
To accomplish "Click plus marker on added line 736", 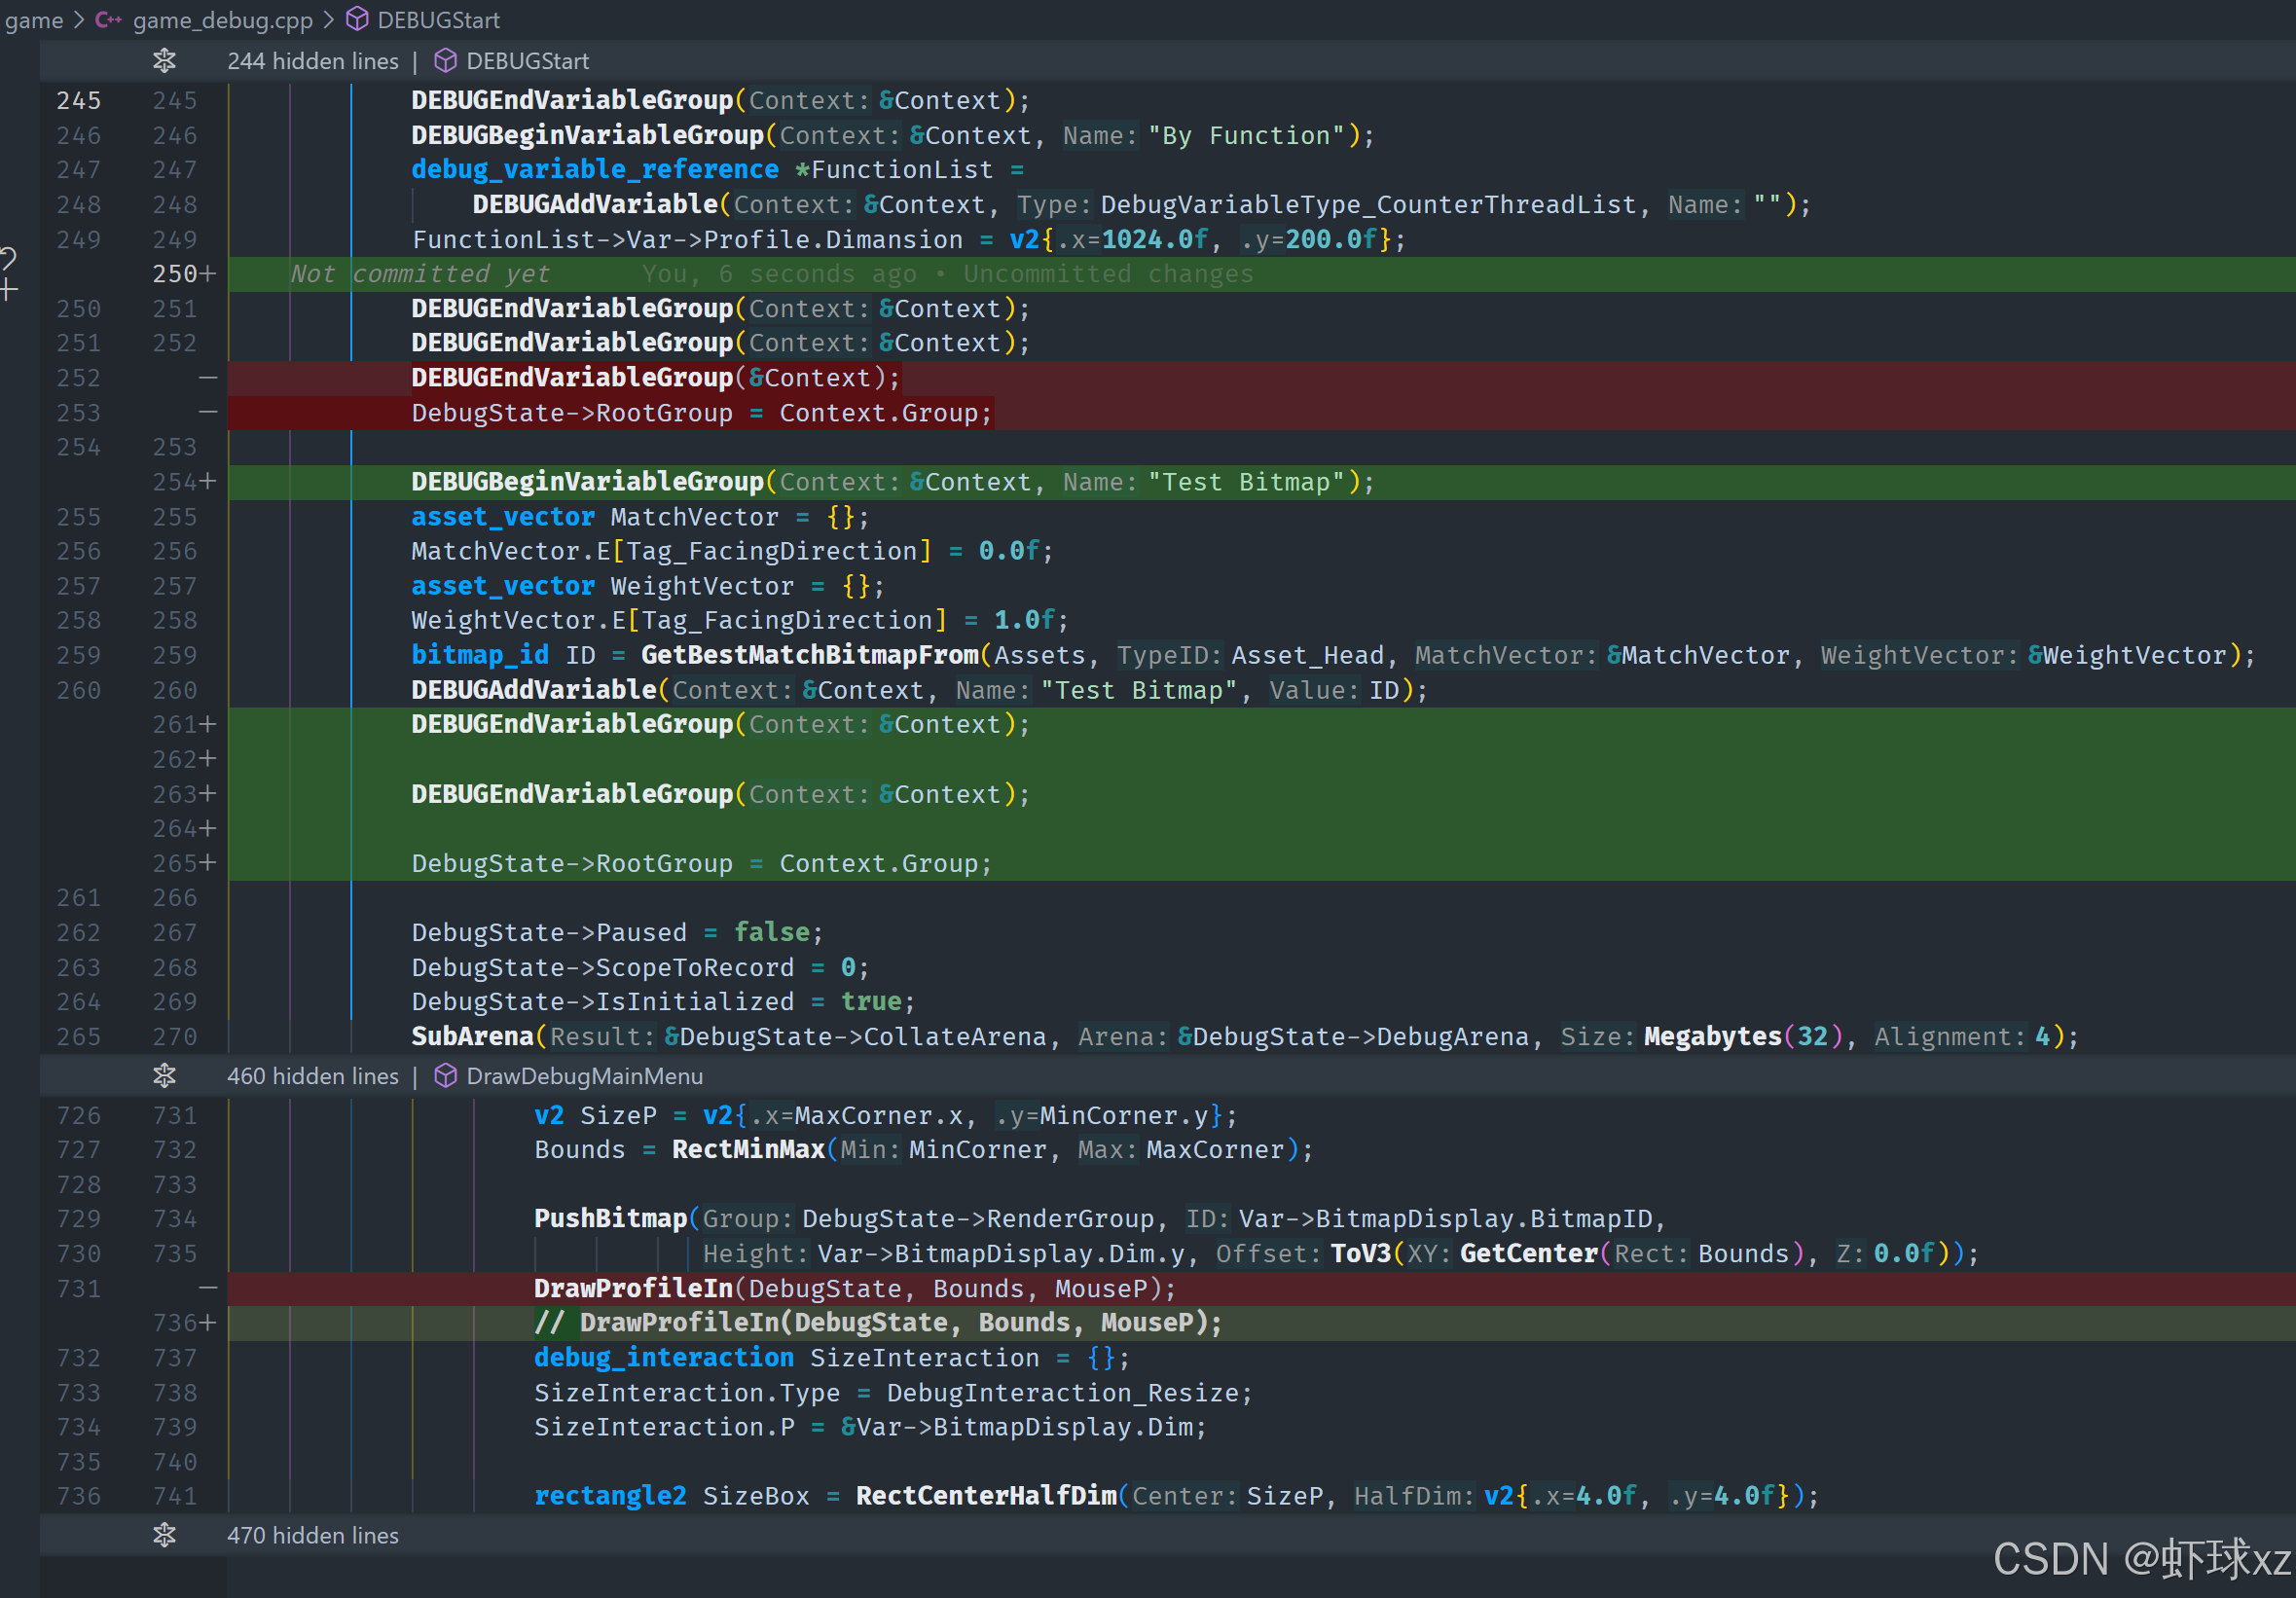I will [x=208, y=1323].
